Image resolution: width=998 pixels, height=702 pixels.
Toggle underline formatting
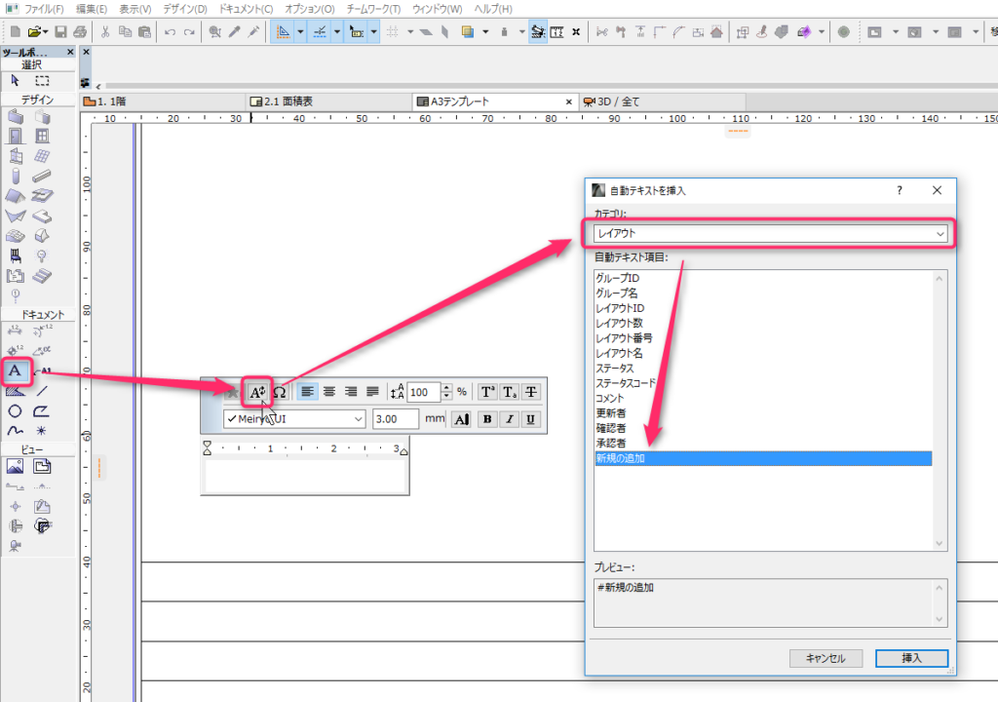click(x=530, y=419)
